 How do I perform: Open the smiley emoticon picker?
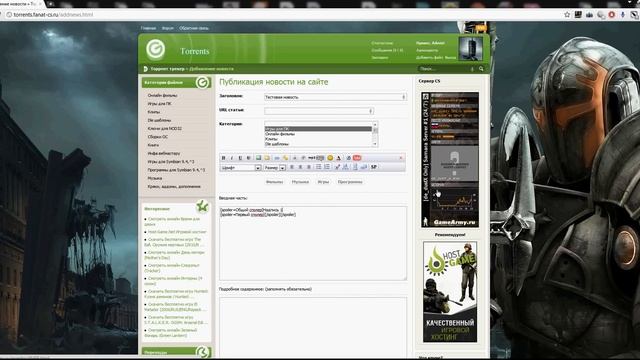tap(330, 158)
